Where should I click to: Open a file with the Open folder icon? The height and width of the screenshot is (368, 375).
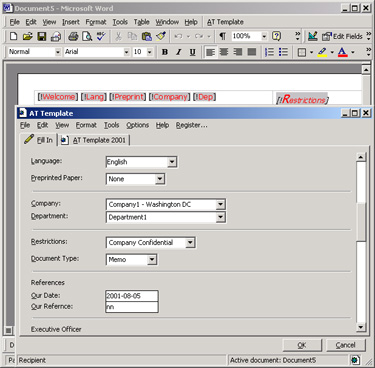28,36
